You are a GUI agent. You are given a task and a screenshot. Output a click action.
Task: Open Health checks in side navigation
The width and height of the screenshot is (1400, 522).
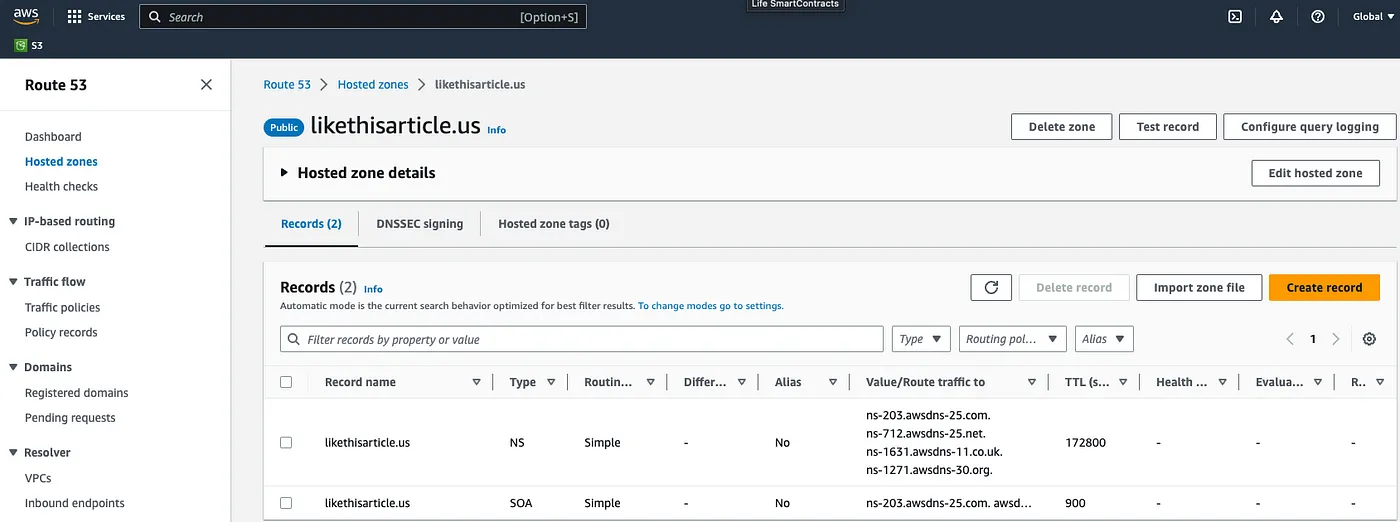click(x=61, y=187)
